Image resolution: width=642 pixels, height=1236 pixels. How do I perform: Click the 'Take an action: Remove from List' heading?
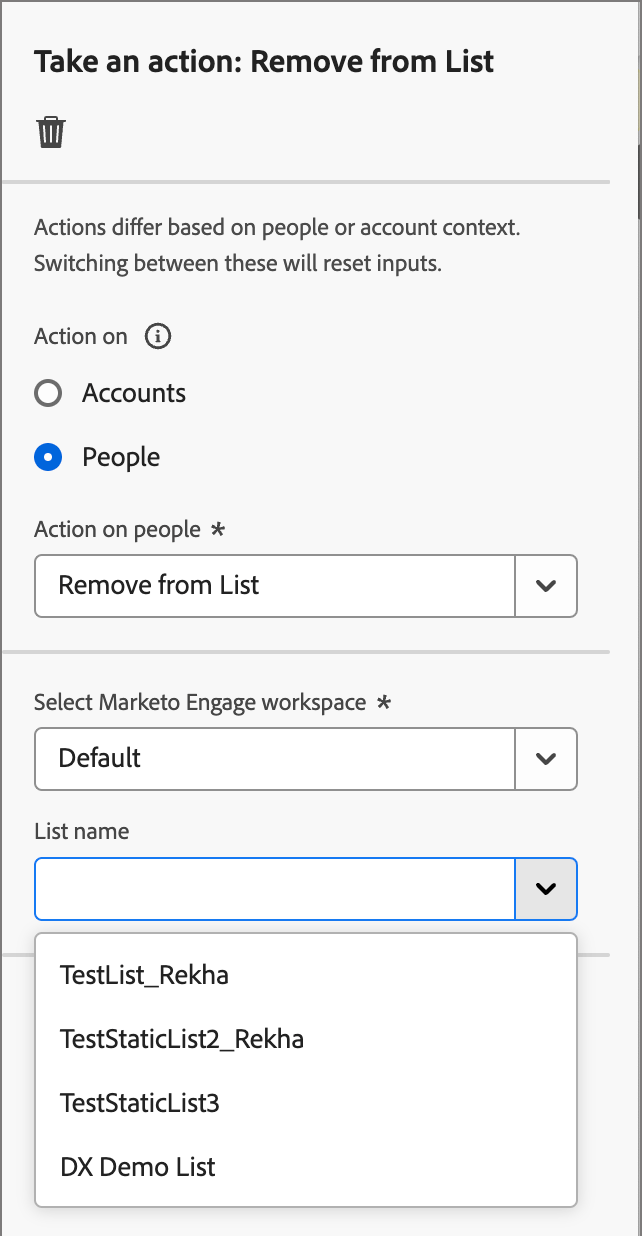(x=264, y=62)
